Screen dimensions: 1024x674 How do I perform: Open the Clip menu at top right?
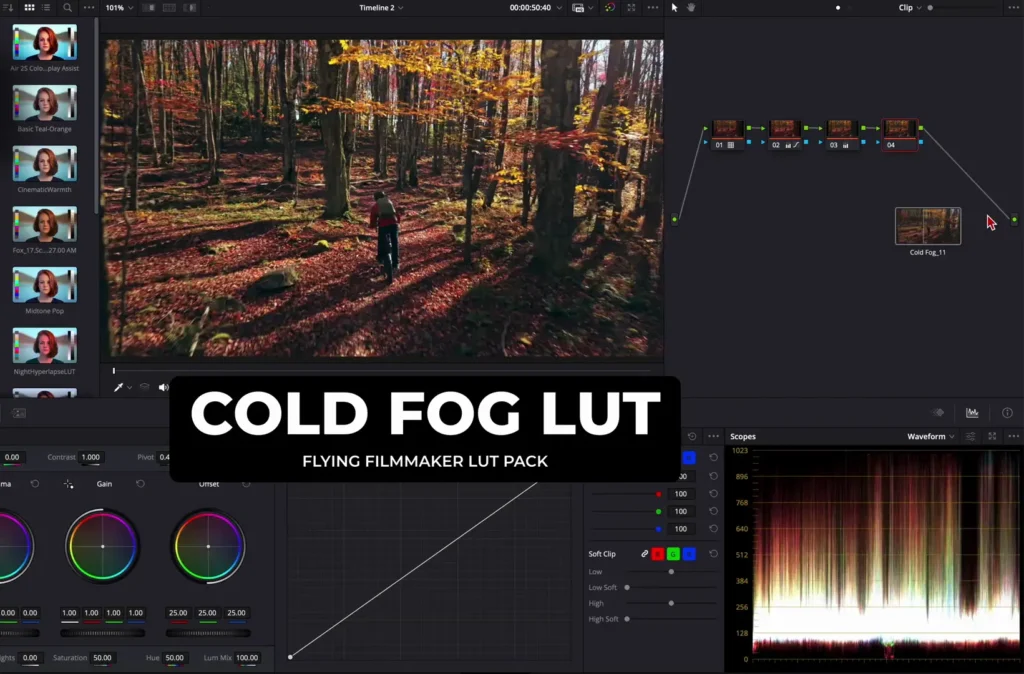(906, 7)
